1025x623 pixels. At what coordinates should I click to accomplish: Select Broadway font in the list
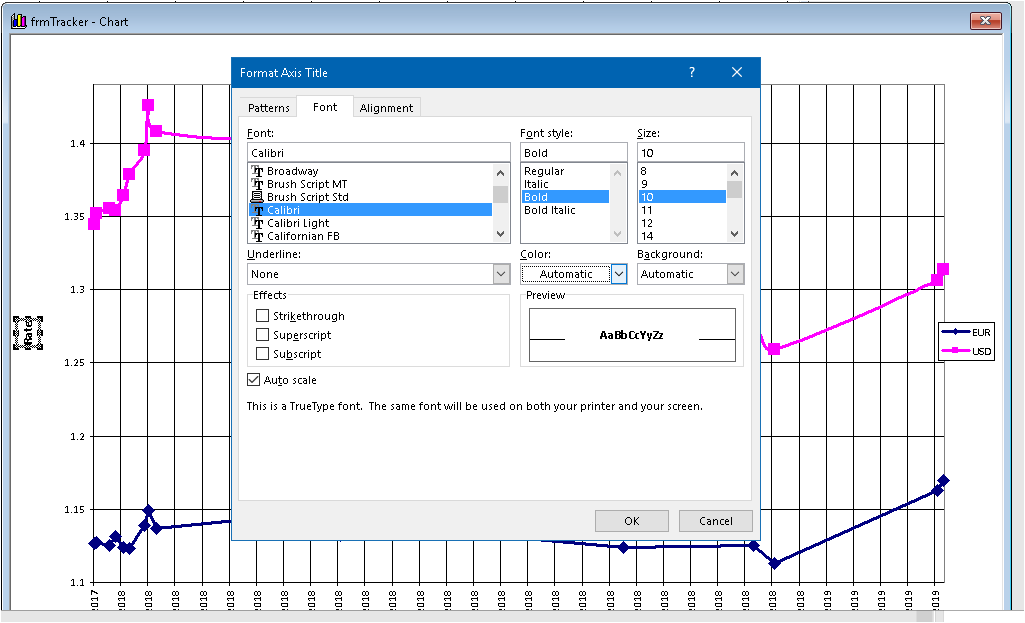(292, 171)
